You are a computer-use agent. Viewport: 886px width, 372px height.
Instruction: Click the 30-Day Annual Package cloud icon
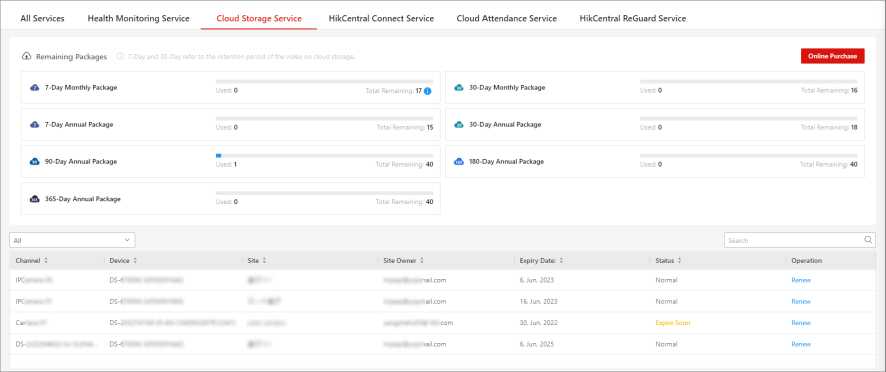tap(459, 124)
